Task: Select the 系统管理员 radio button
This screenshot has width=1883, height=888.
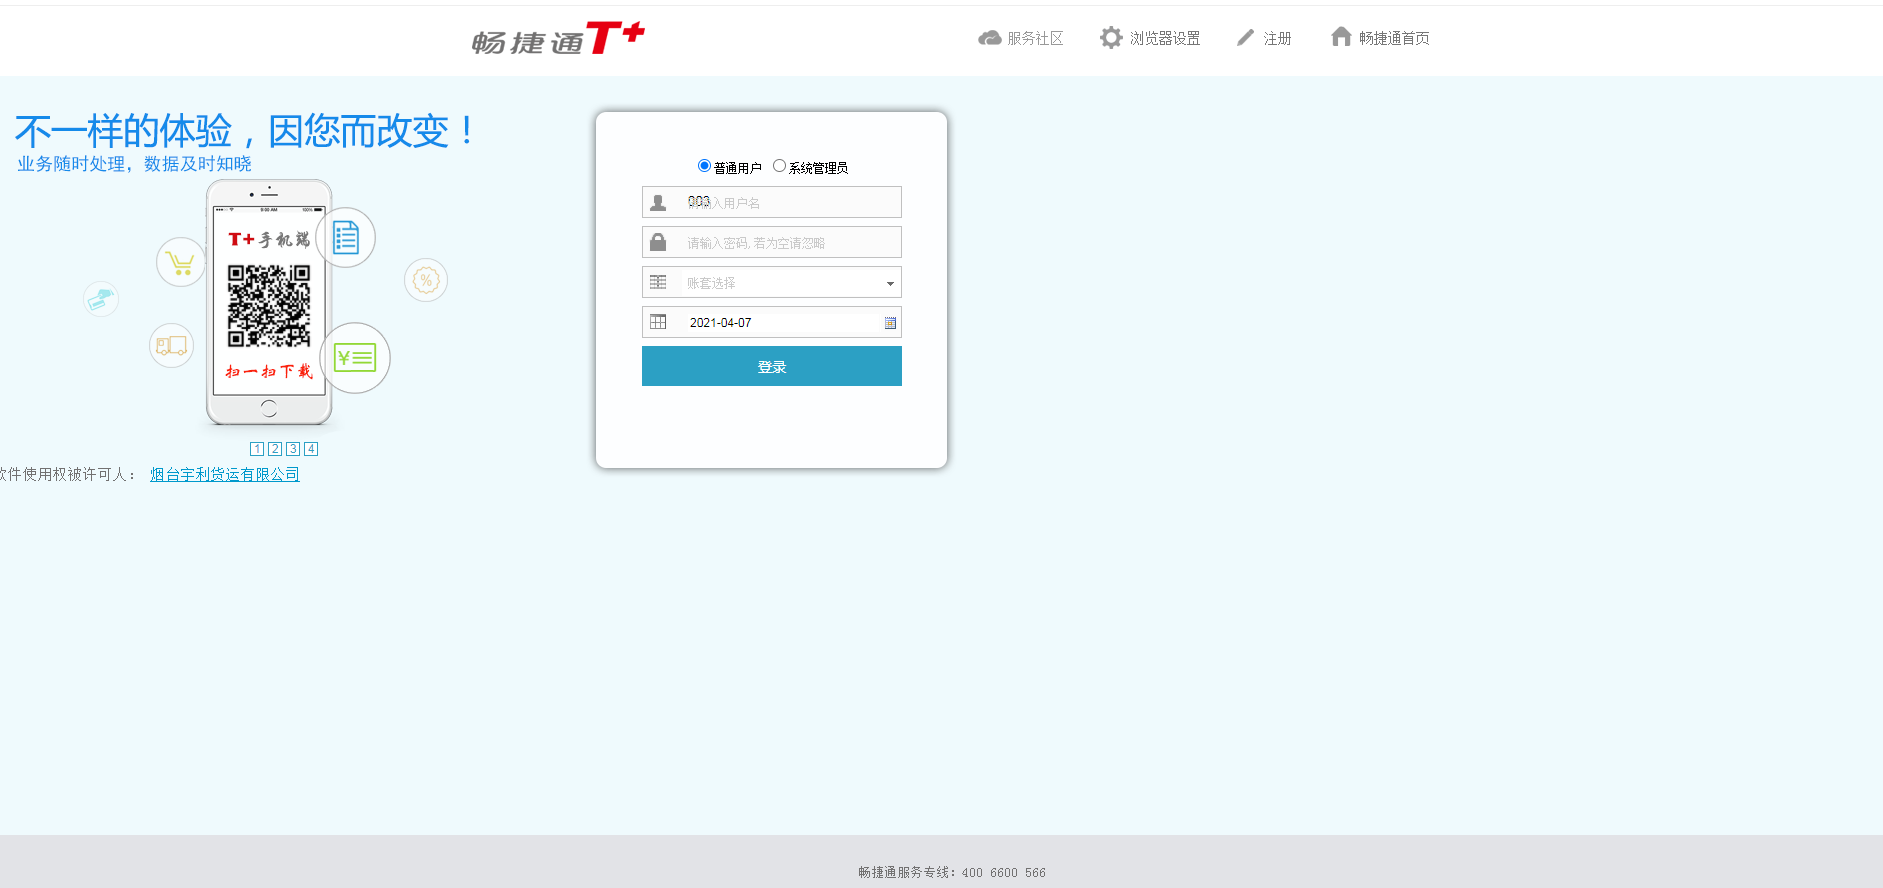Action: click(779, 166)
